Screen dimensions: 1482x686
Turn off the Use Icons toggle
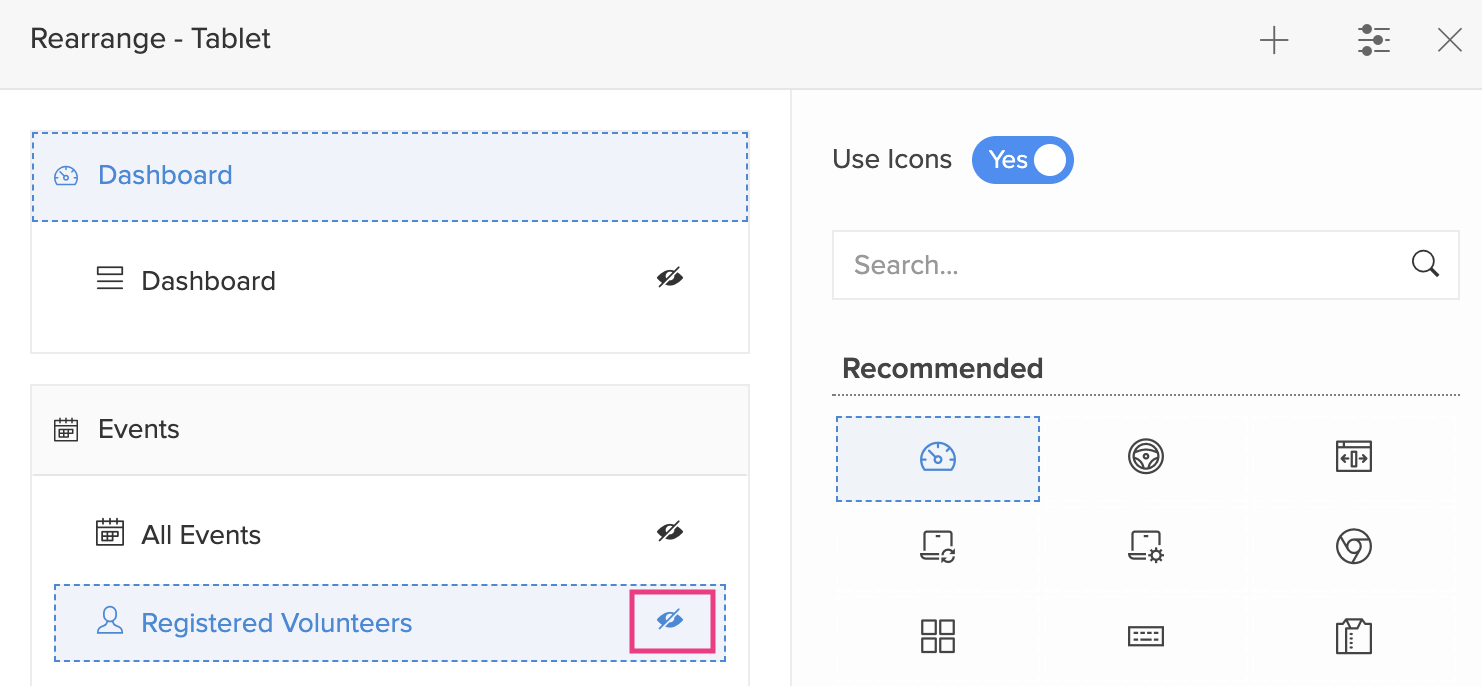point(1022,160)
